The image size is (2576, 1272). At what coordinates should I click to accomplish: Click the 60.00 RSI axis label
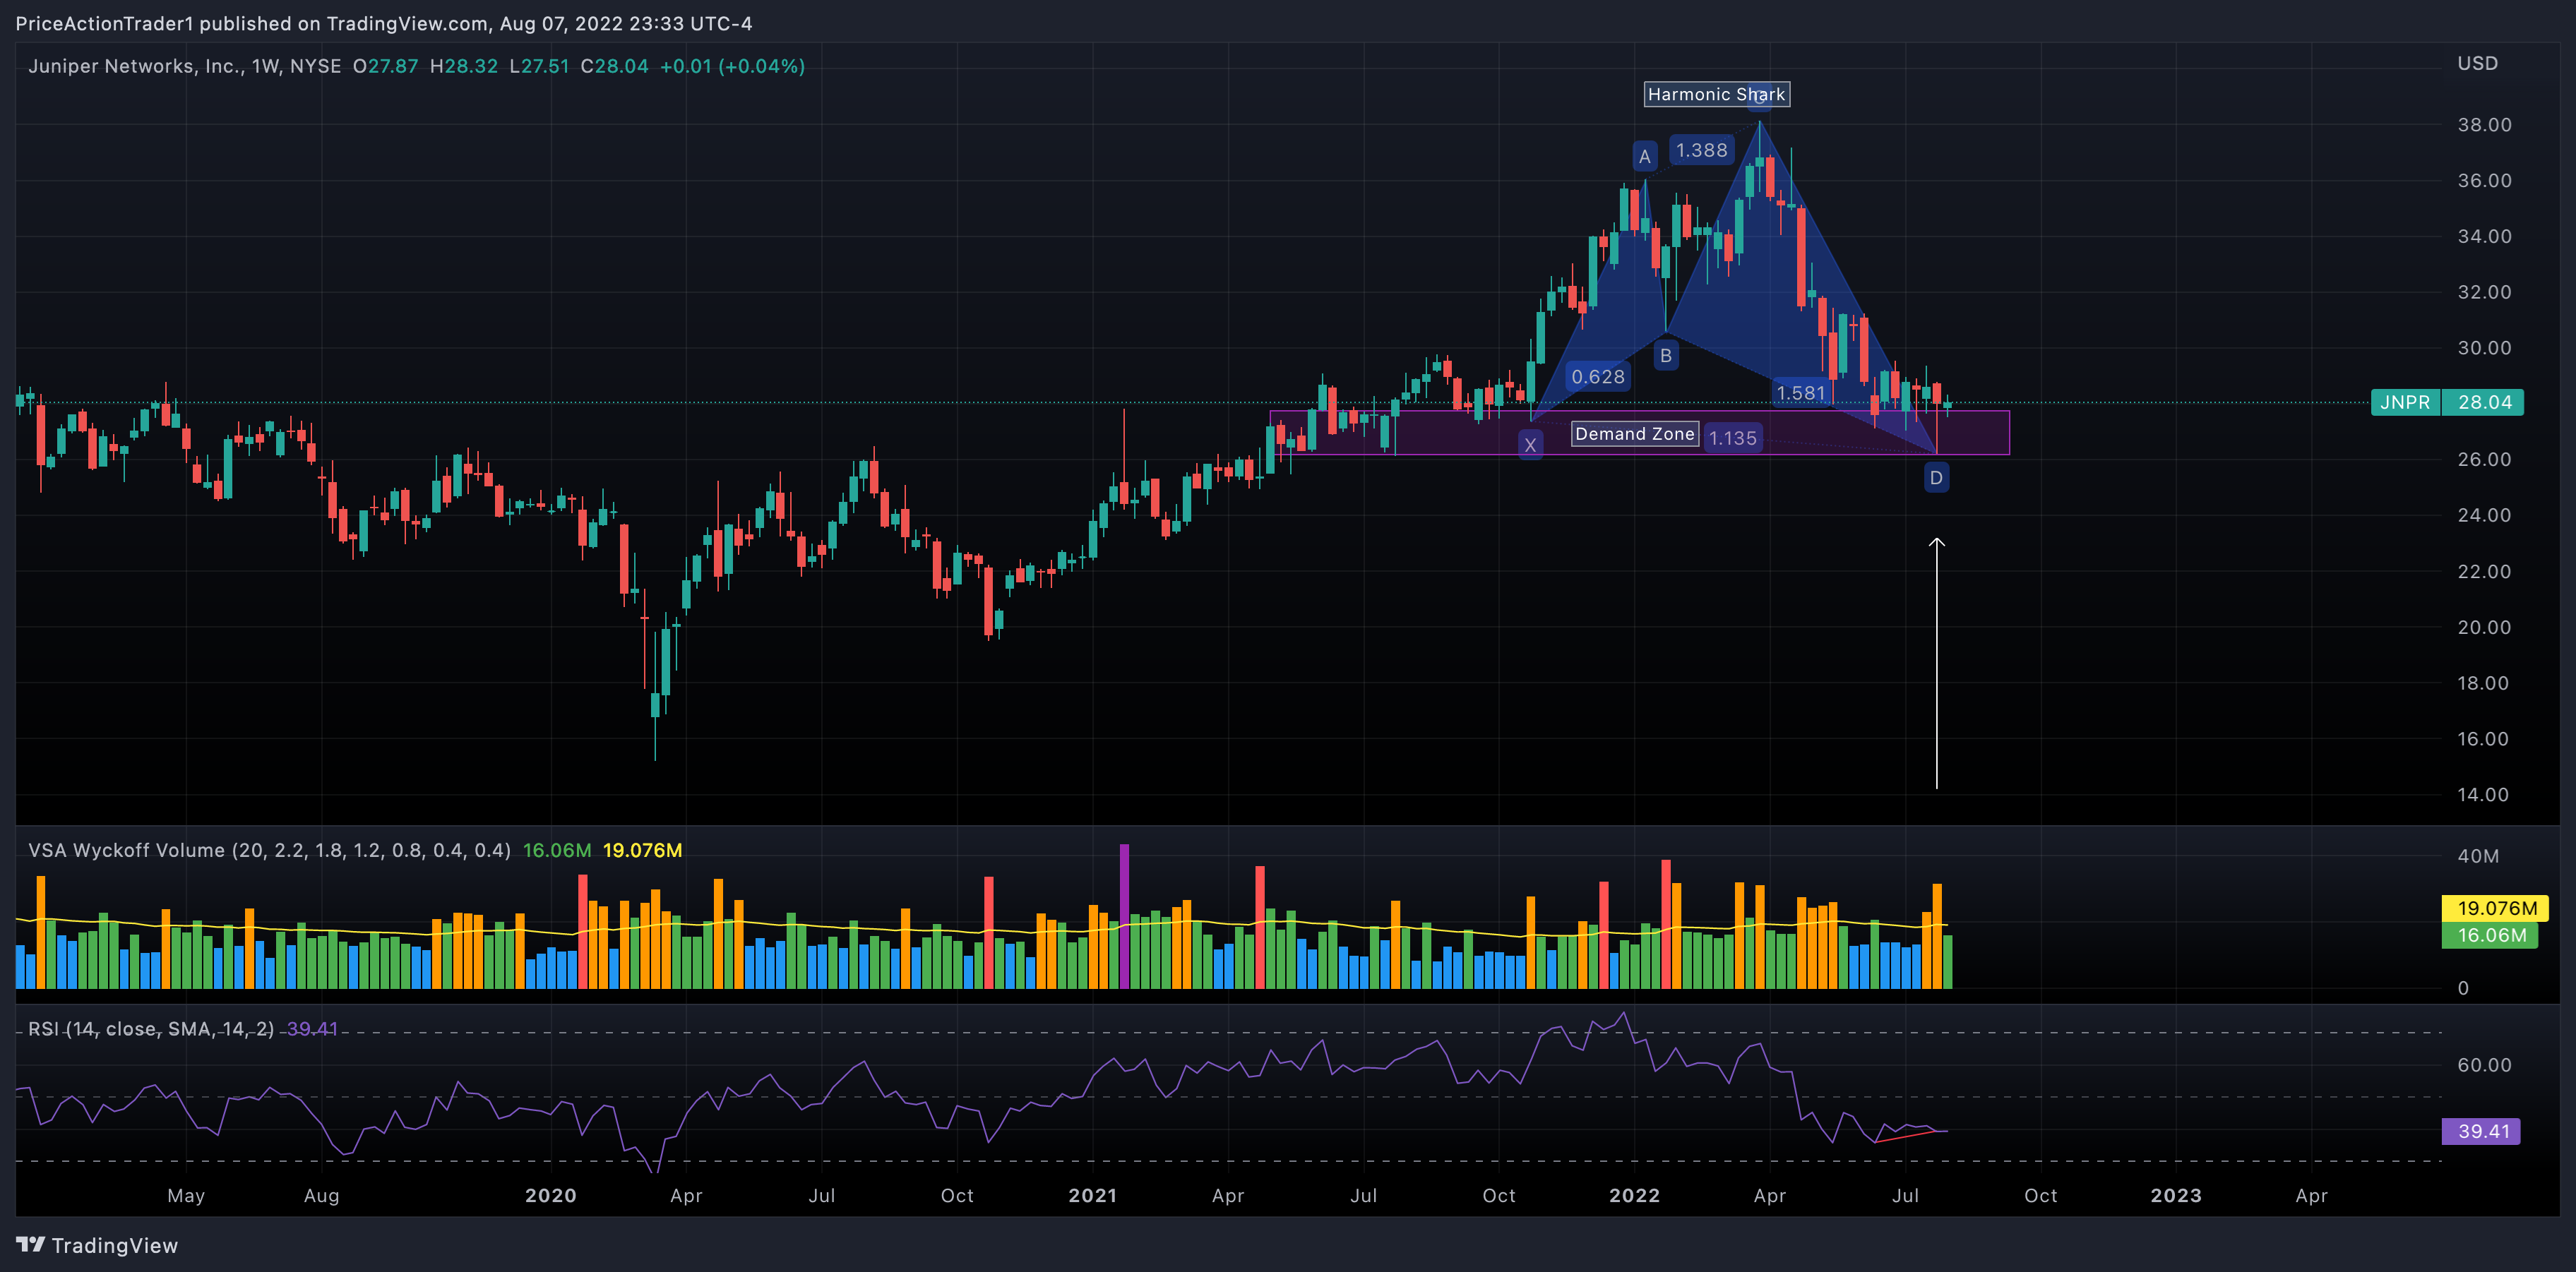click(2484, 1065)
